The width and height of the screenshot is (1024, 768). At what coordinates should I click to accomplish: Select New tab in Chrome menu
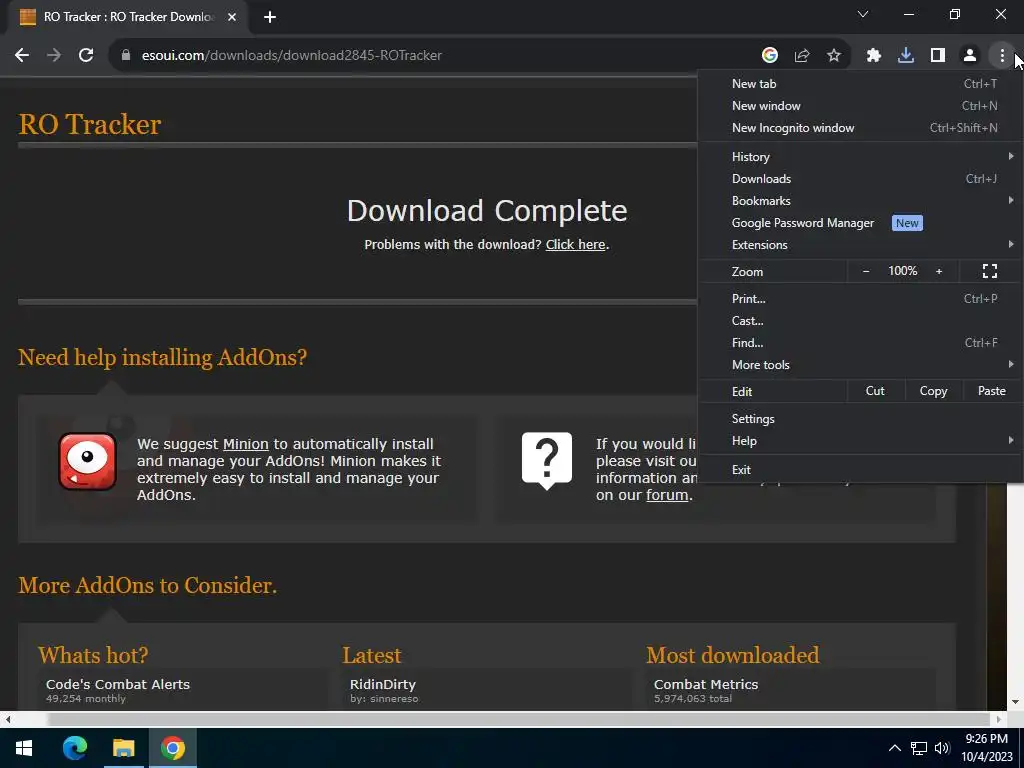click(861, 84)
